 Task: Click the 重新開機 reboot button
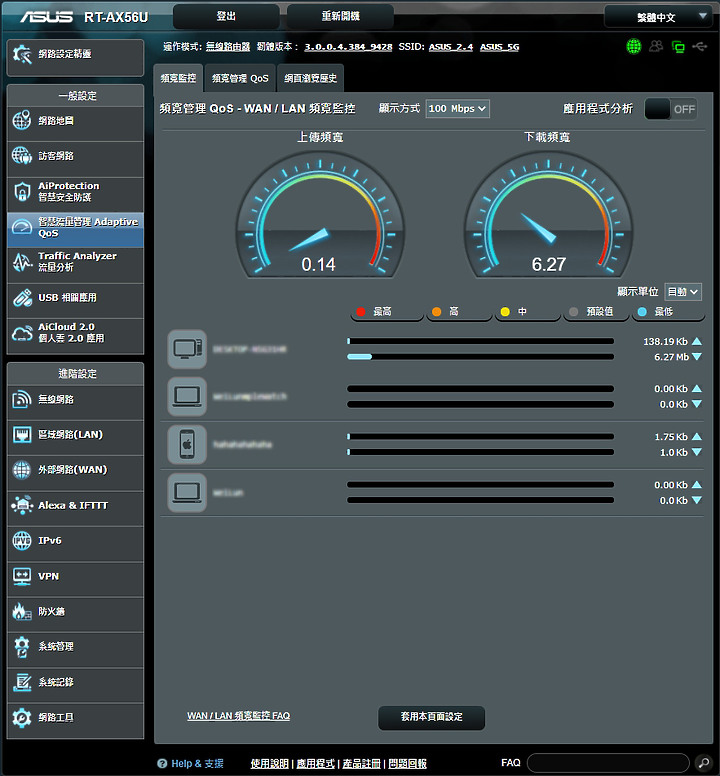point(340,16)
